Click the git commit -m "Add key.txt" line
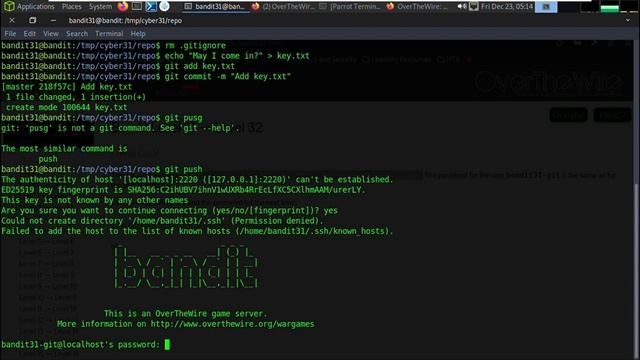 coord(228,76)
